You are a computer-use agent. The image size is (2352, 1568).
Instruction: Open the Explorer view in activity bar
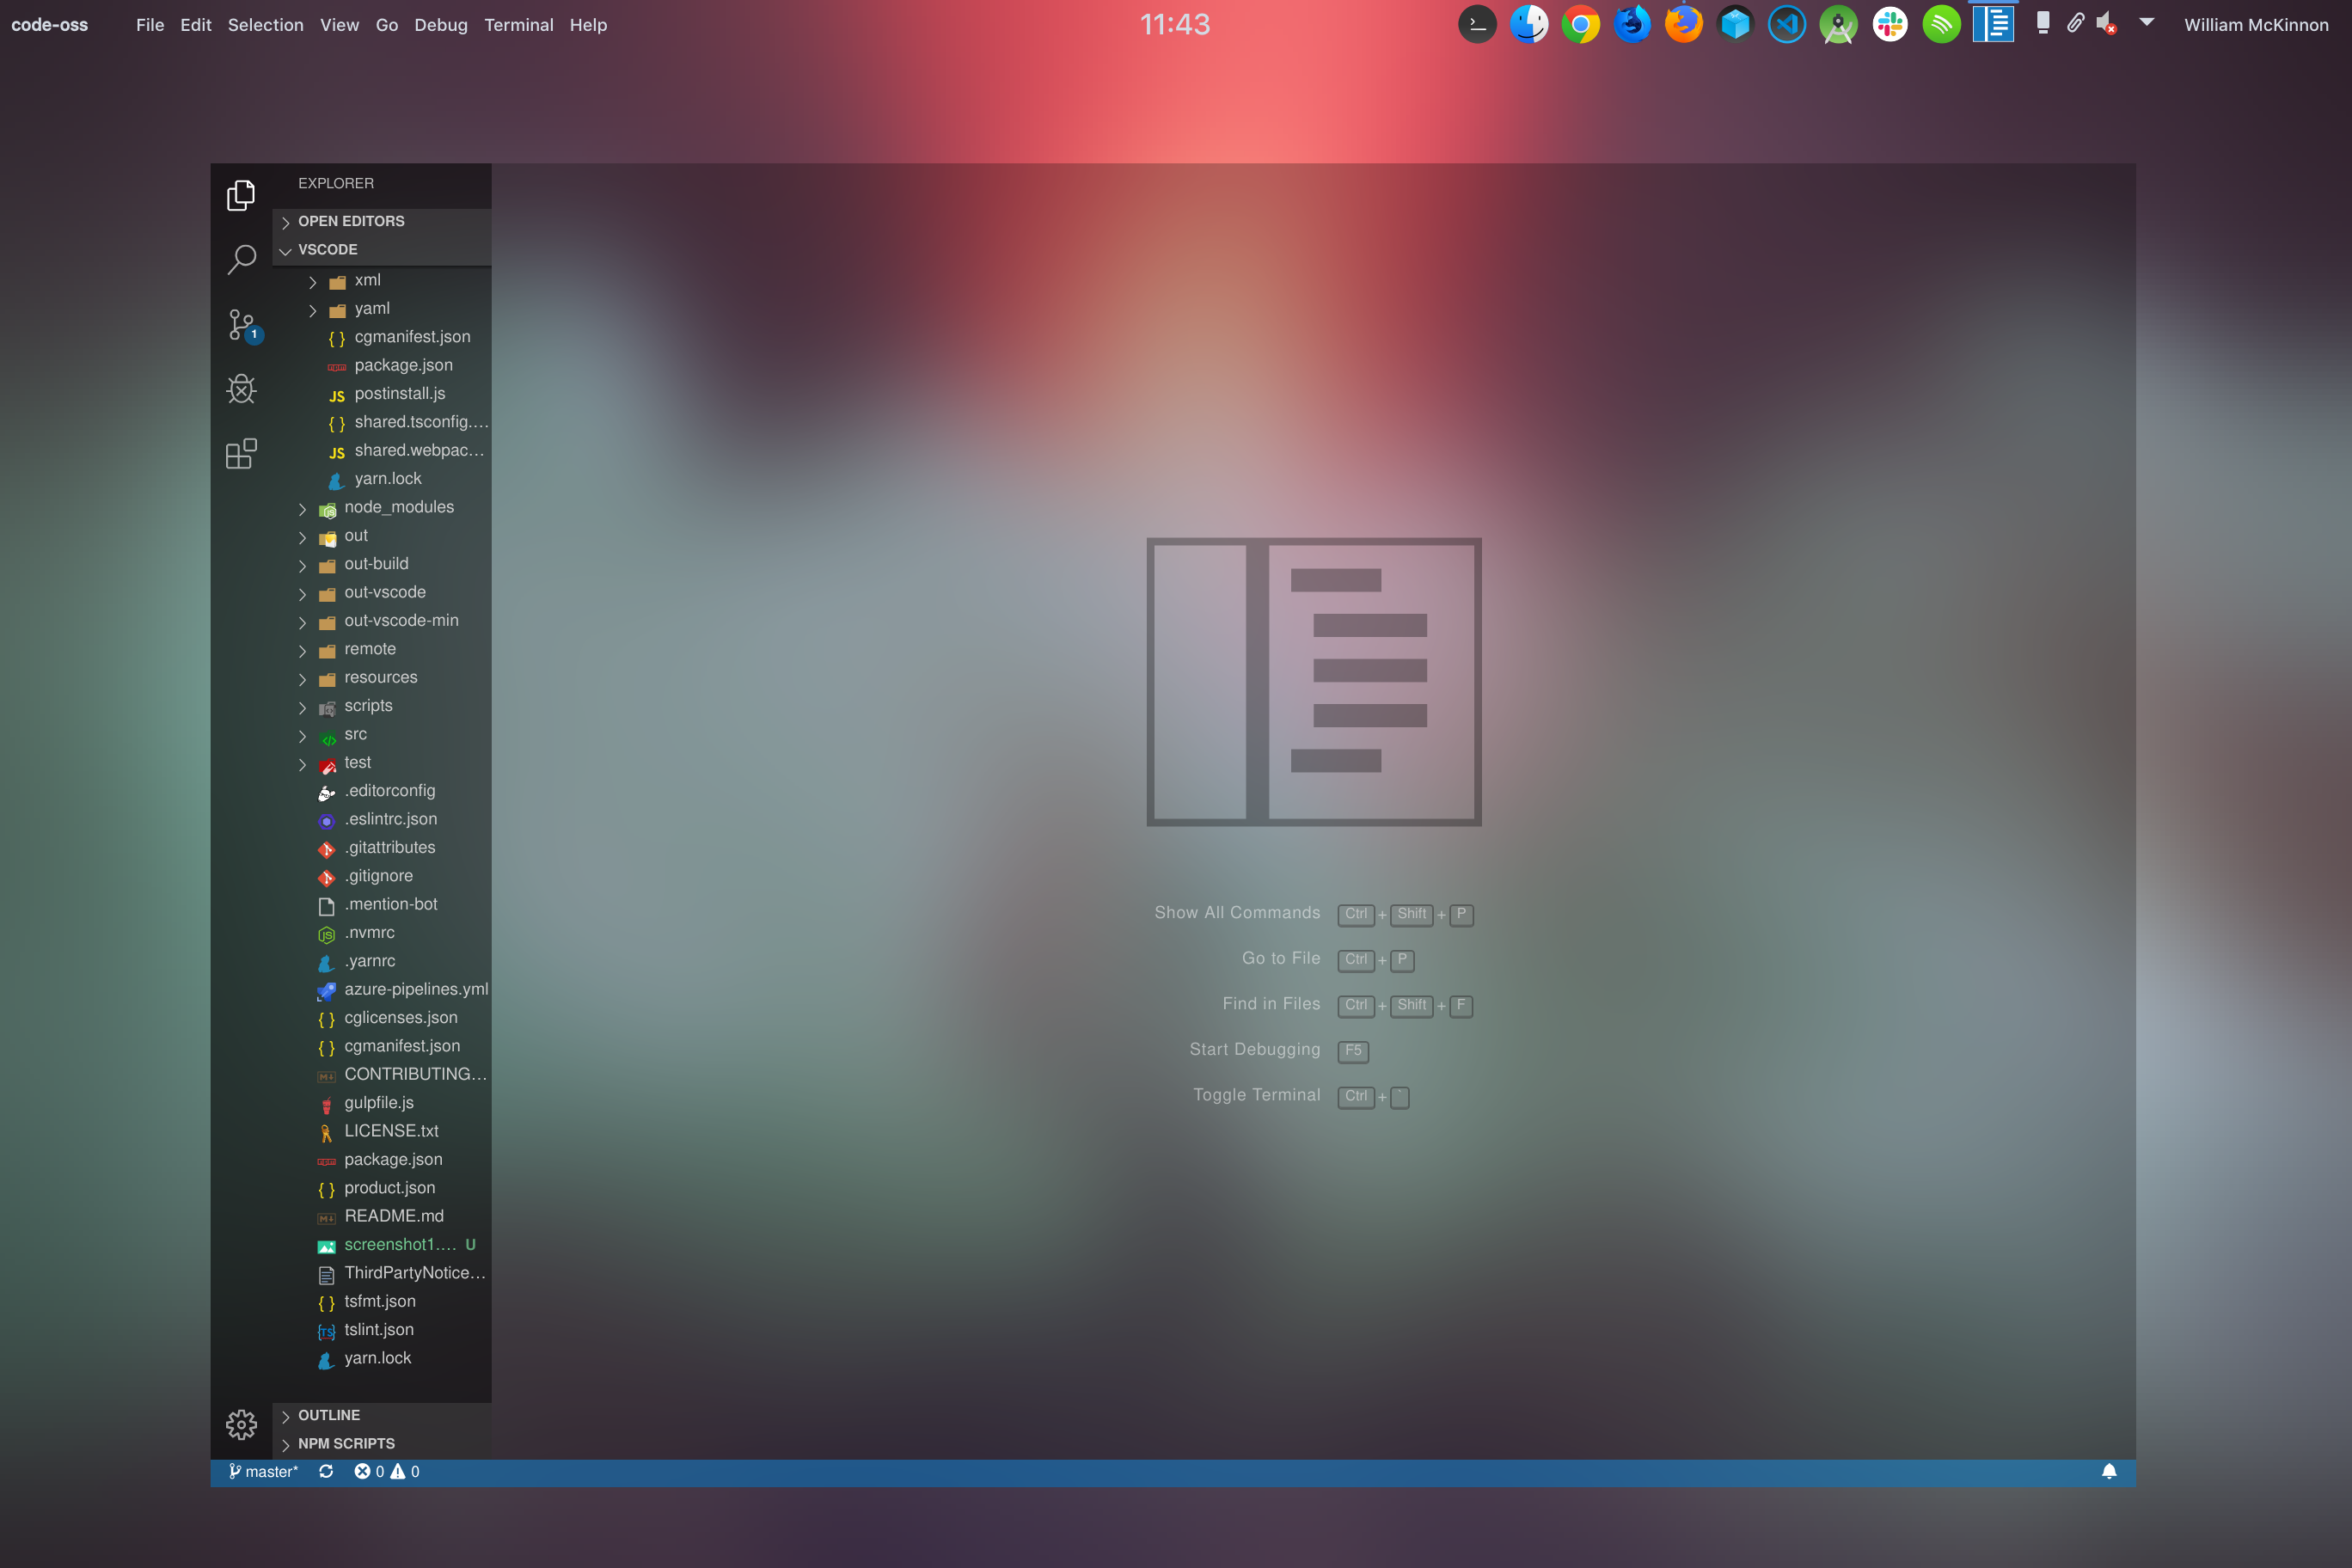click(241, 195)
